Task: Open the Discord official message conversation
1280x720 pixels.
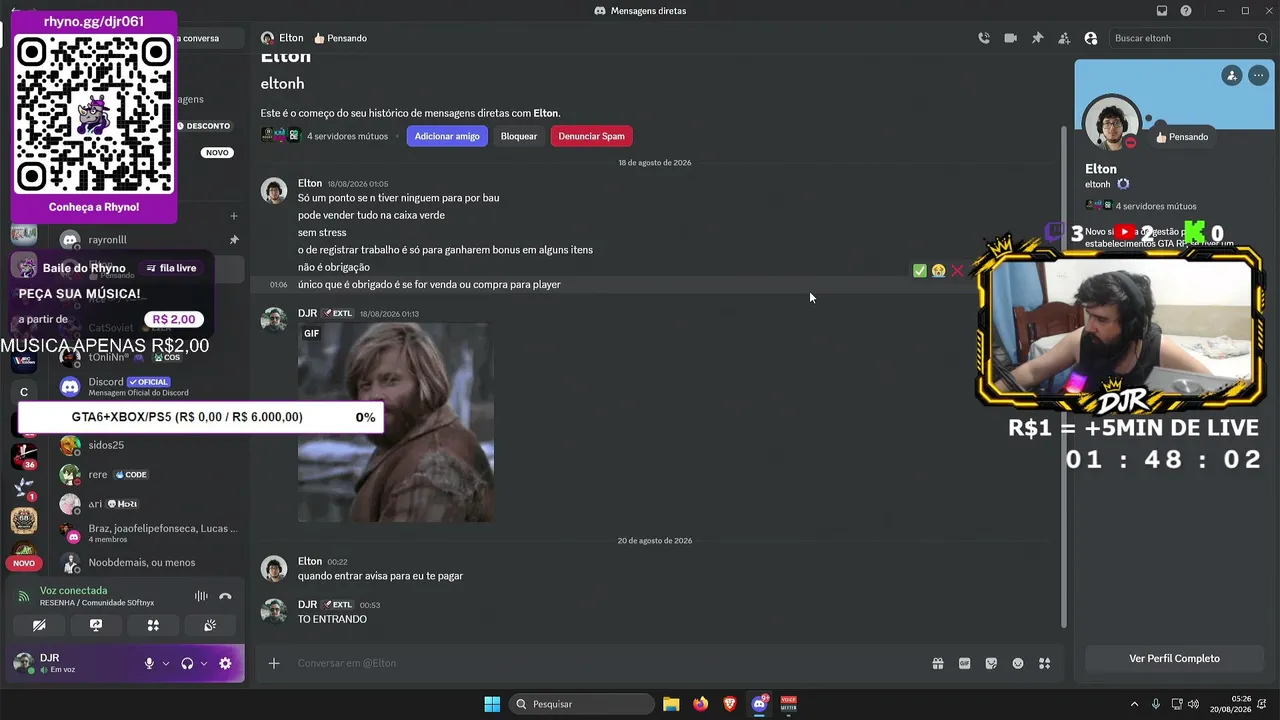Action: [x=150, y=386]
